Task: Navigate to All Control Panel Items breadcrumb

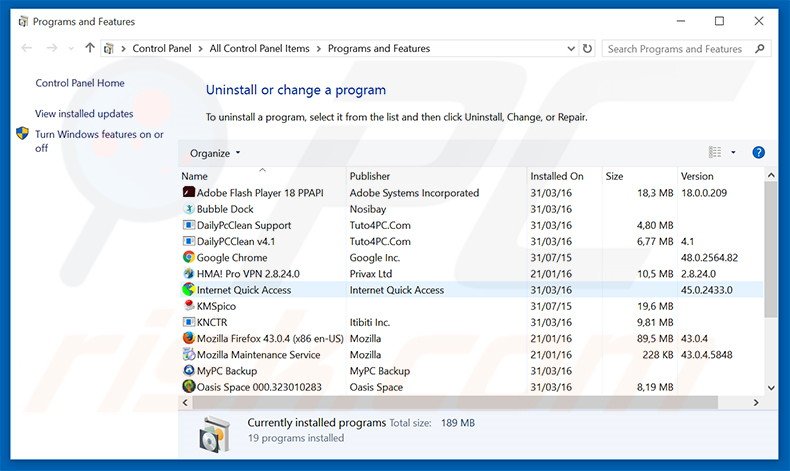Action: click(x=259, y=49)
